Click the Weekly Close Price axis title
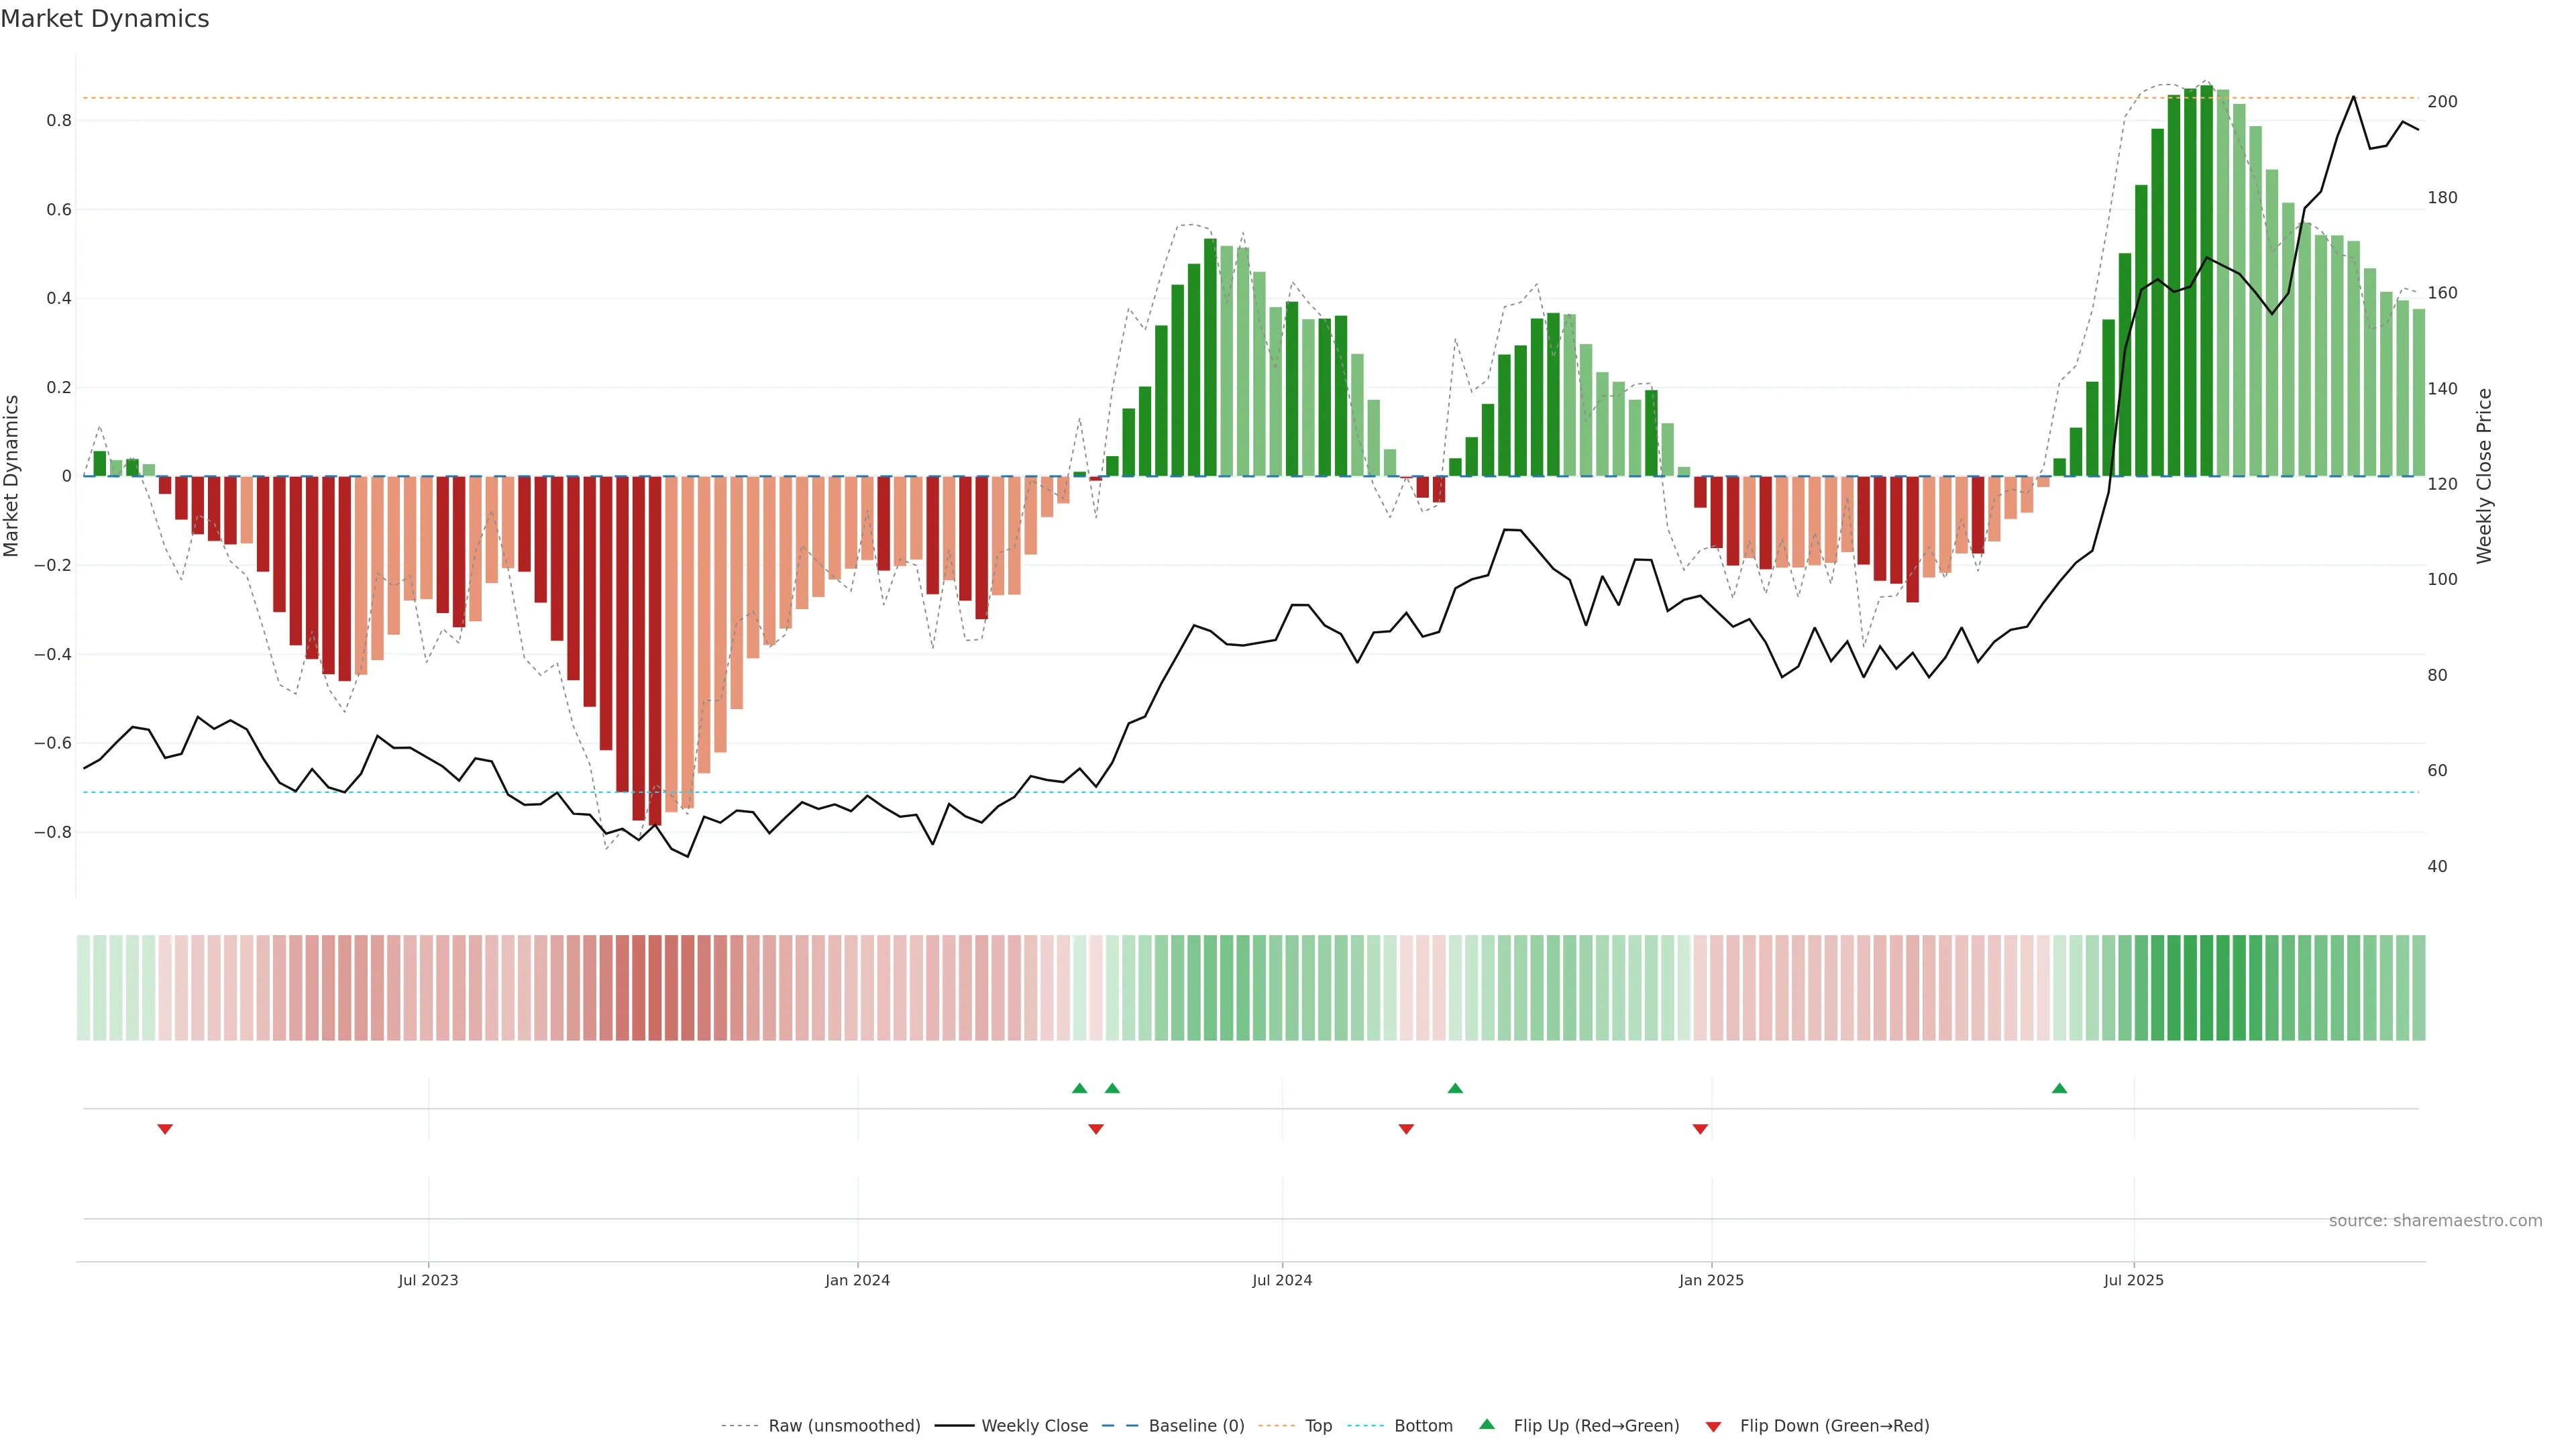The image size is (2576, 1449). click(2484, 476)
